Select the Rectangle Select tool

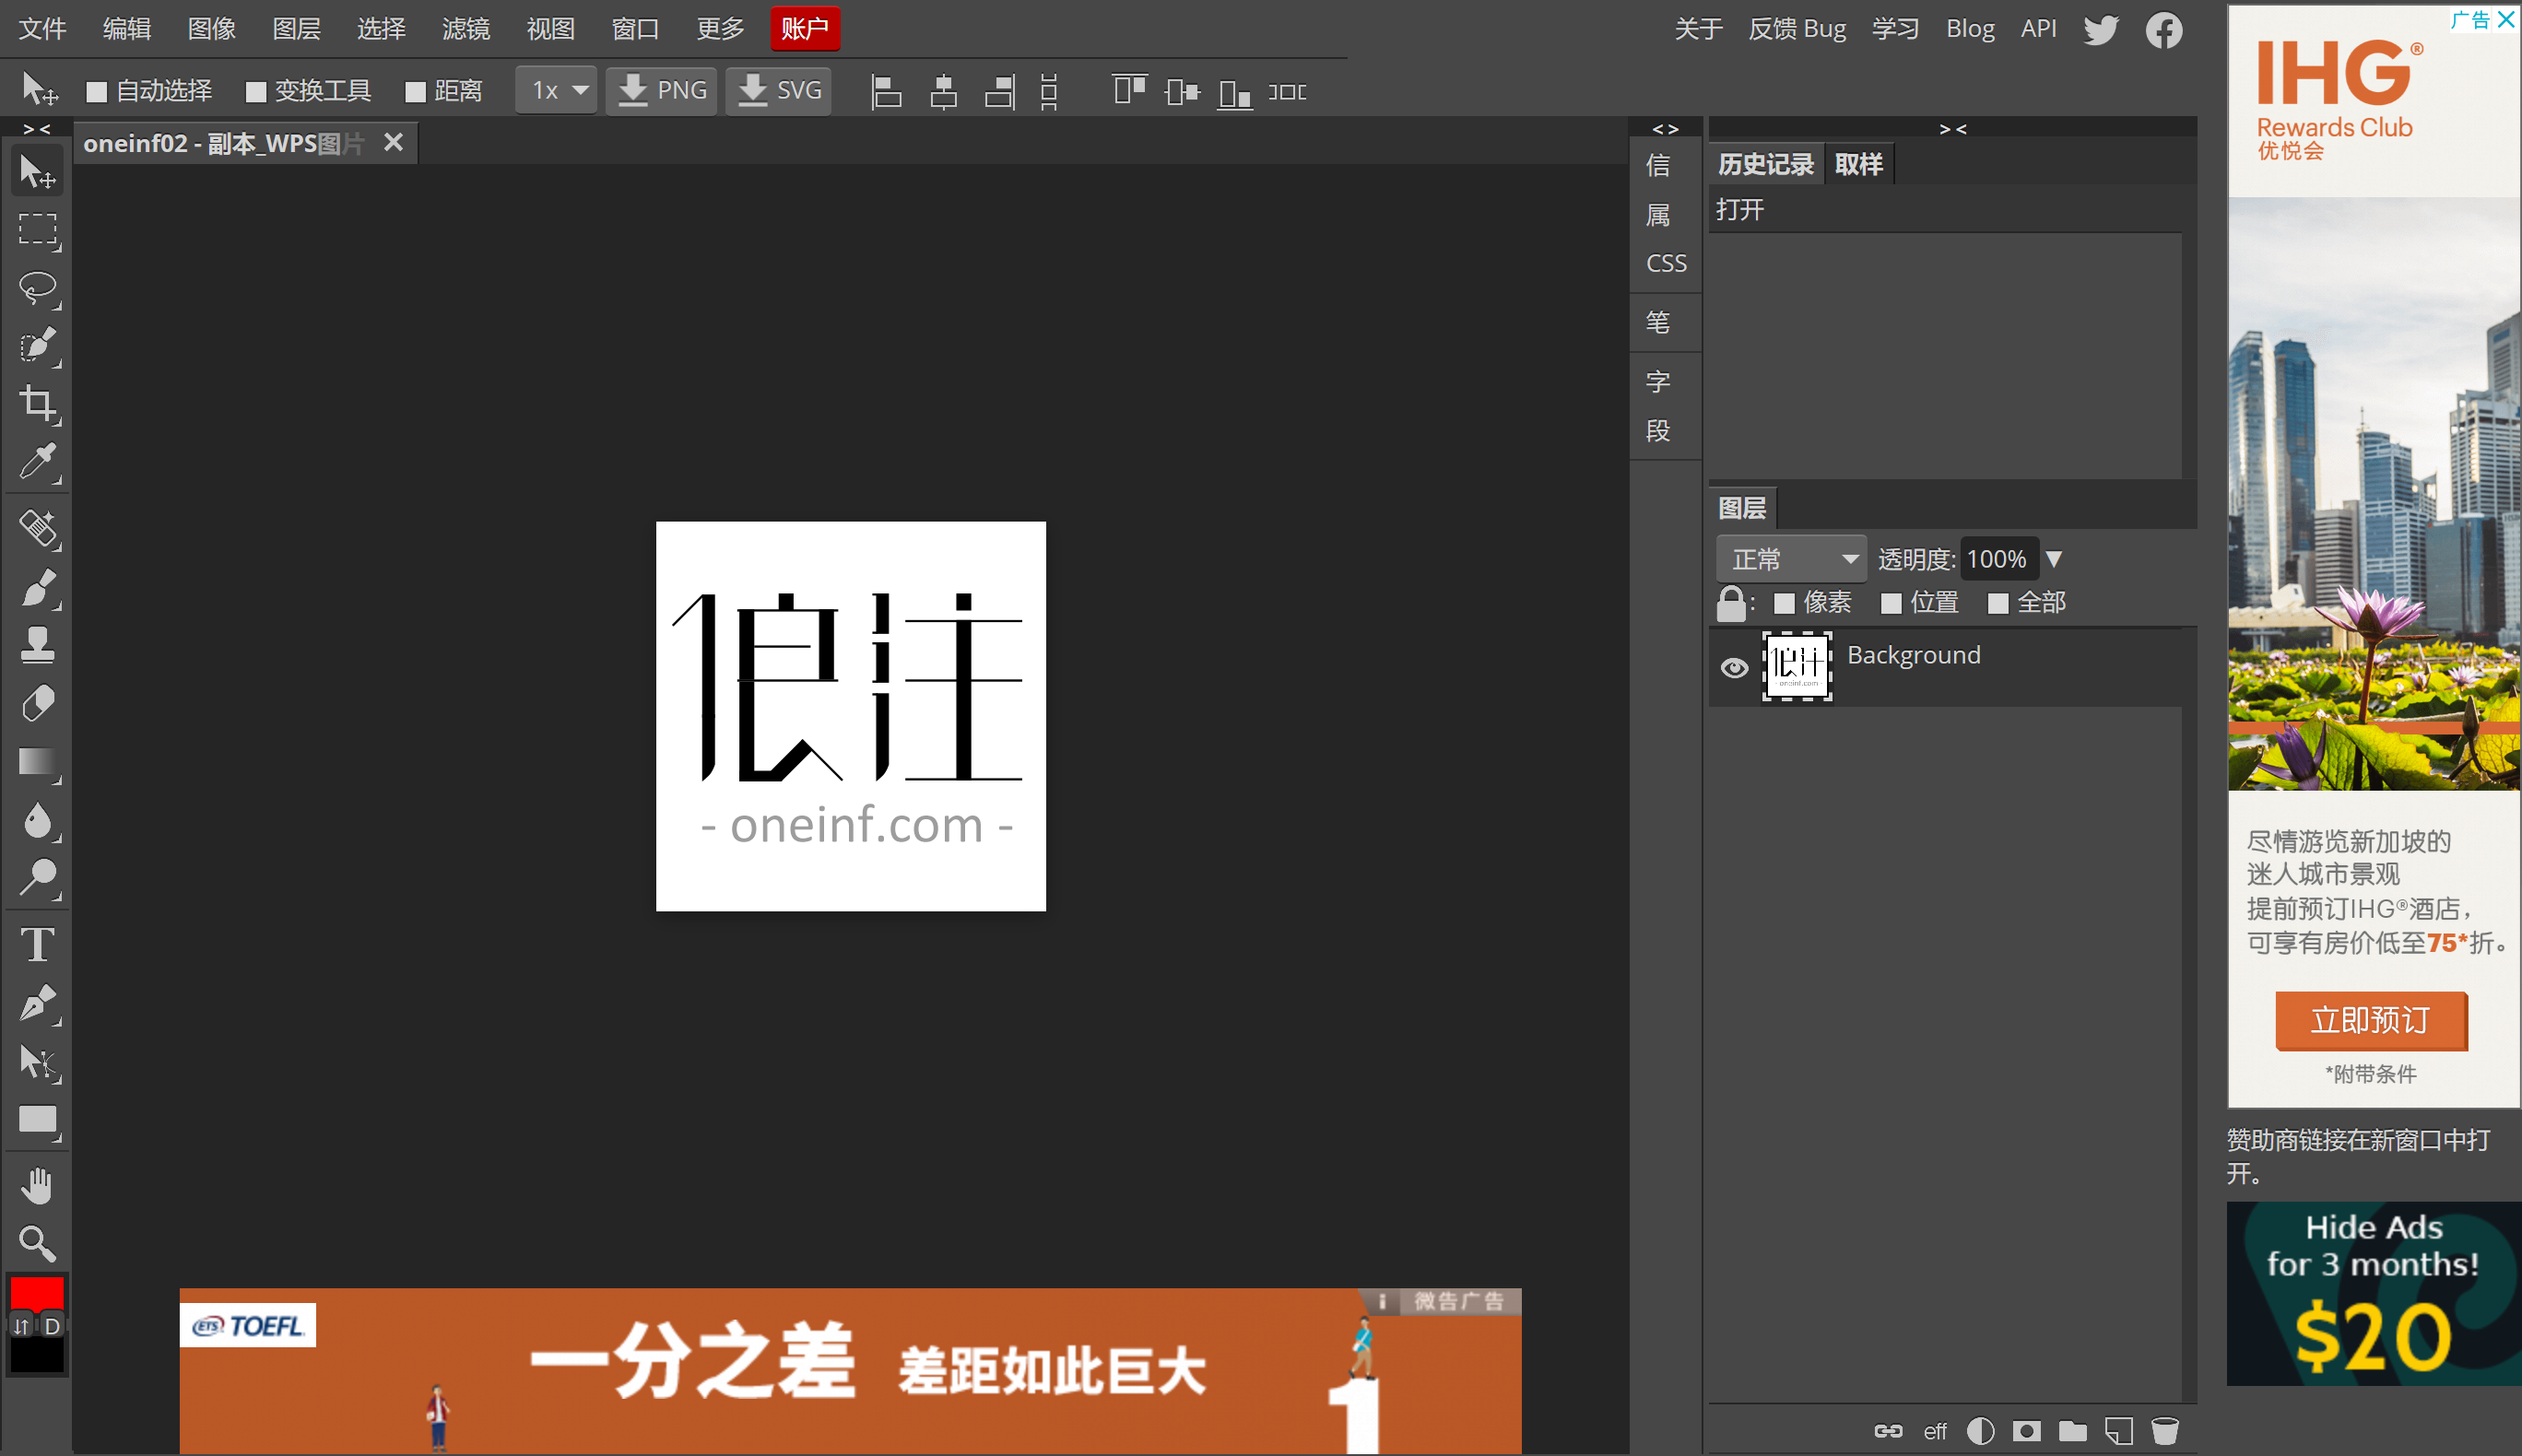38,230
